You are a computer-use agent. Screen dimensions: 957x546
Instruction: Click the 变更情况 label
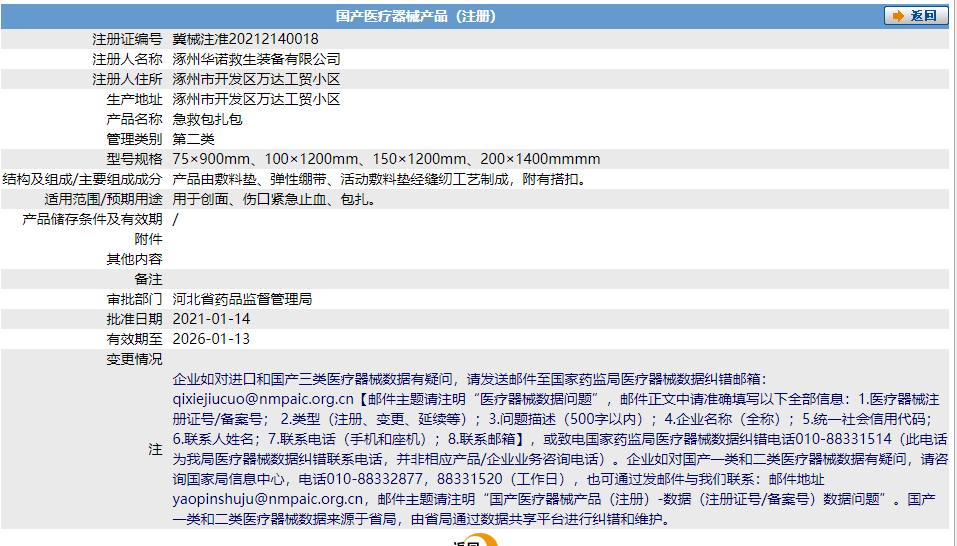click(x=134, y=359)
